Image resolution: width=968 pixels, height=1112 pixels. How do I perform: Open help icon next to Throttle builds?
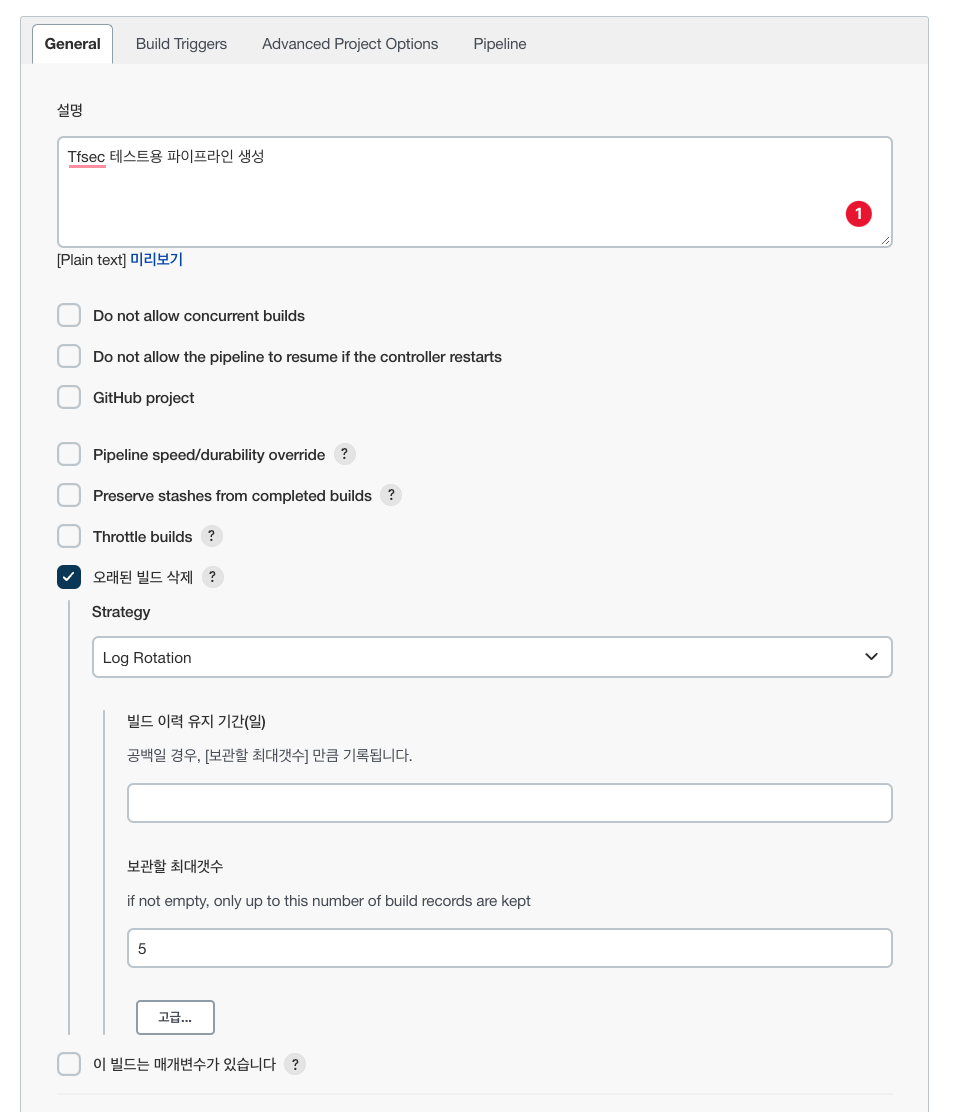pyautogui.click(x=211, y=536)
